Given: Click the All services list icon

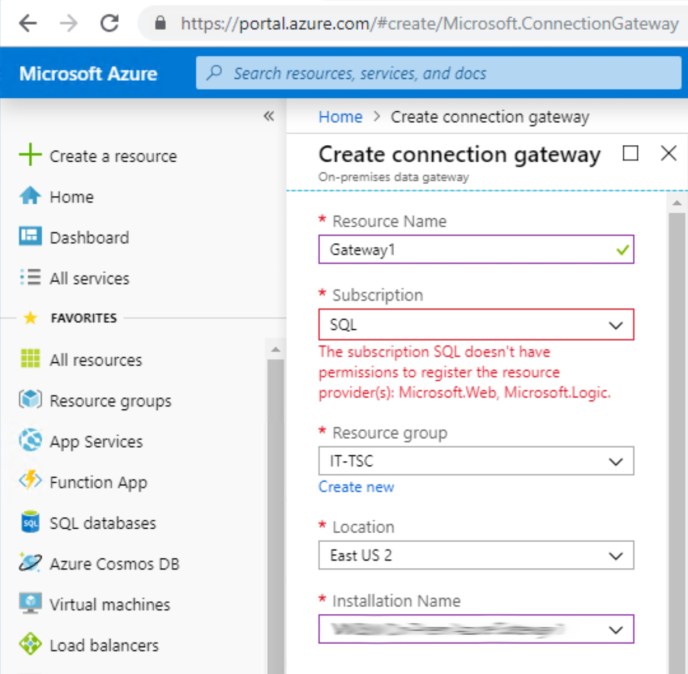Looking at the screenshot, I should point(31,278).
